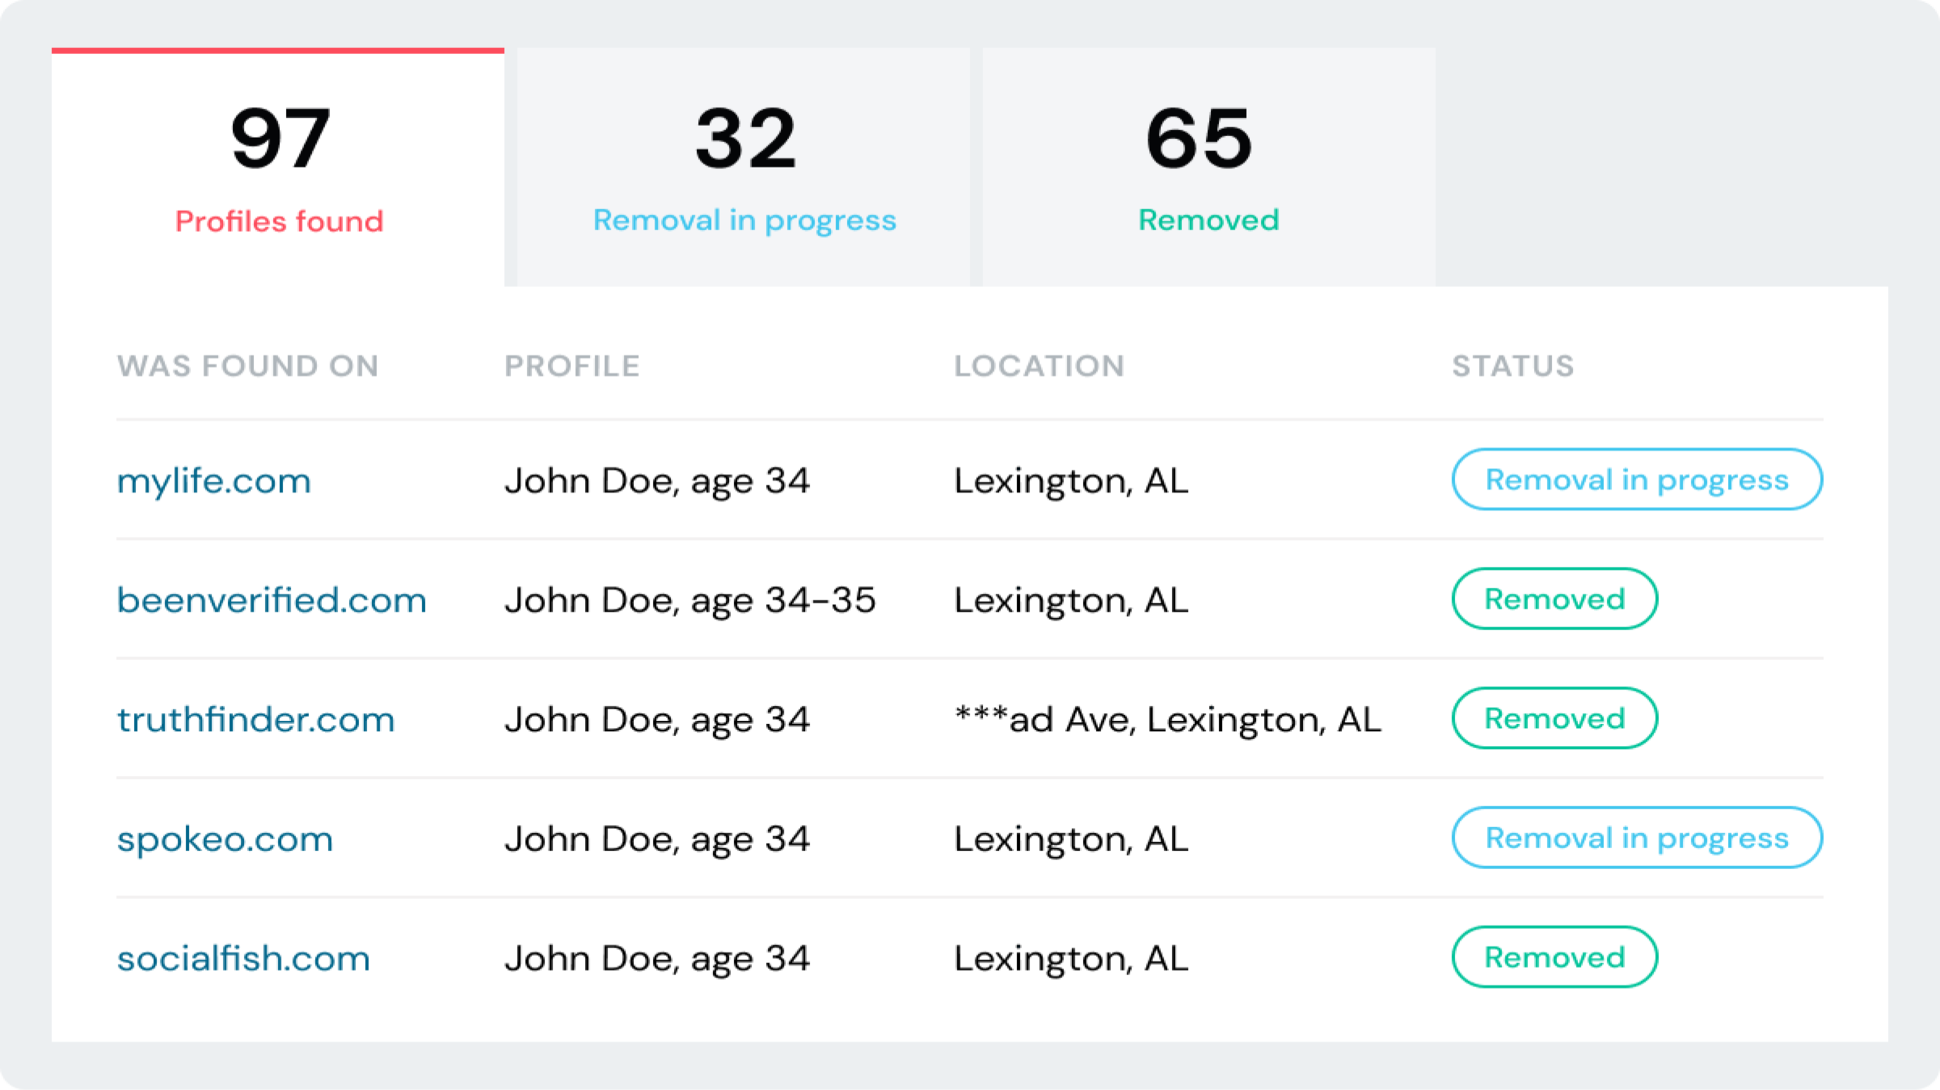This screenshot has height=1090, width=1940.
Task: Open spokeo.com site link
Action: point(224,839)
